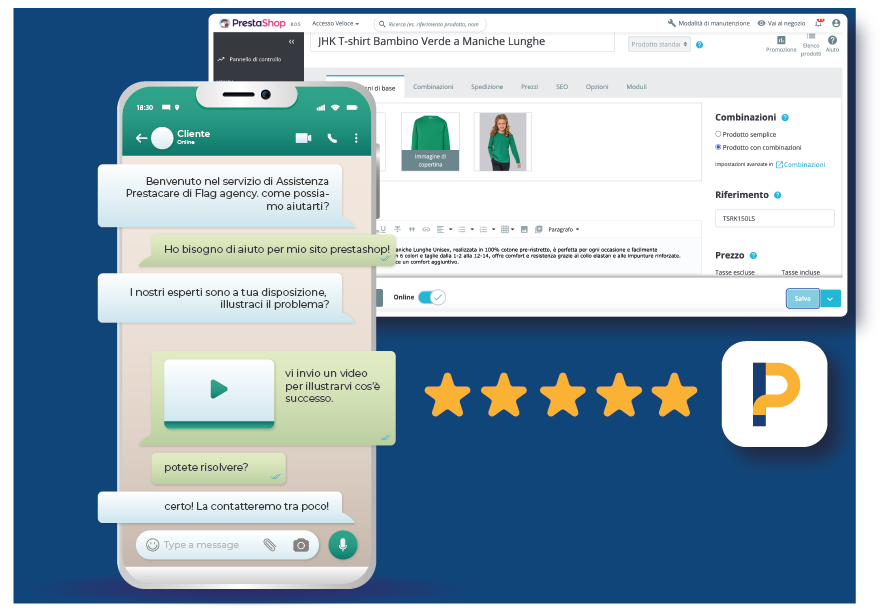The width and height of the screenshot is (885, 614).
Task: Toggle strikethrough in the description editor
Action: [397, 229]
